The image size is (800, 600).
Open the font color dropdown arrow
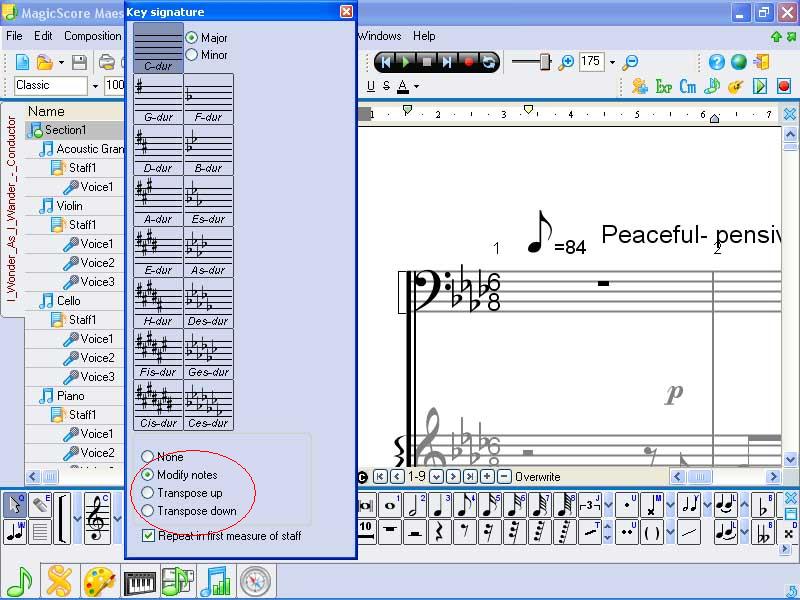(x=416, y=86)
